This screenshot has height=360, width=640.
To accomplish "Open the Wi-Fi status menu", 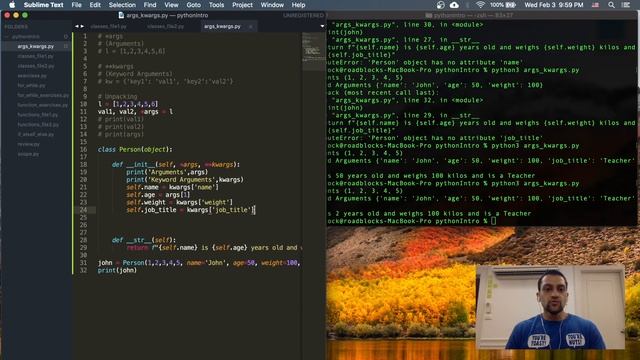I will tap(480, 5).
